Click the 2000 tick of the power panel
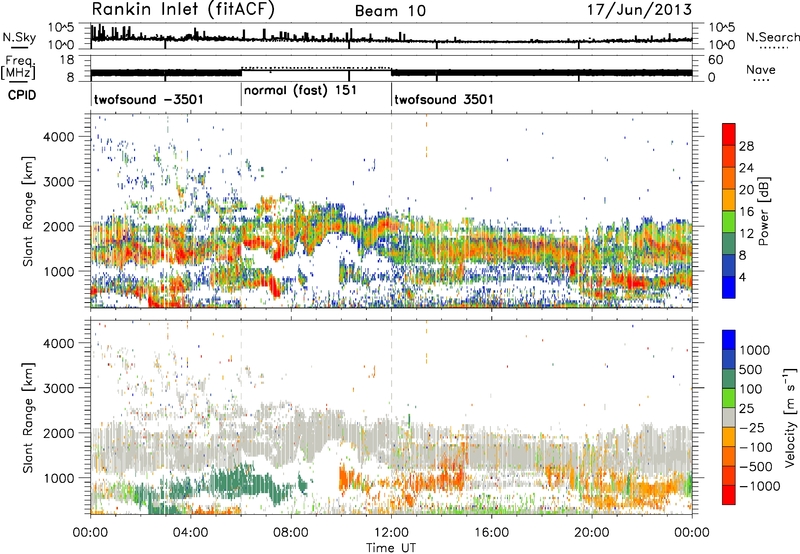Viewport: 800px width, 554px height. (x=58, y=226)
